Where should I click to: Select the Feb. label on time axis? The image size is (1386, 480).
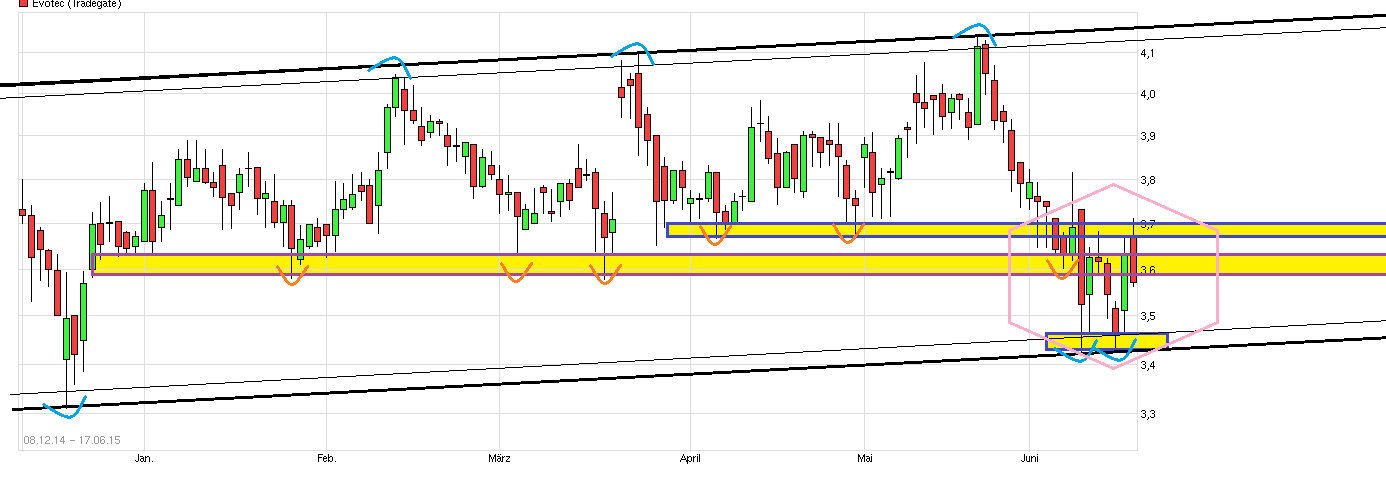[x=327, y=459]
